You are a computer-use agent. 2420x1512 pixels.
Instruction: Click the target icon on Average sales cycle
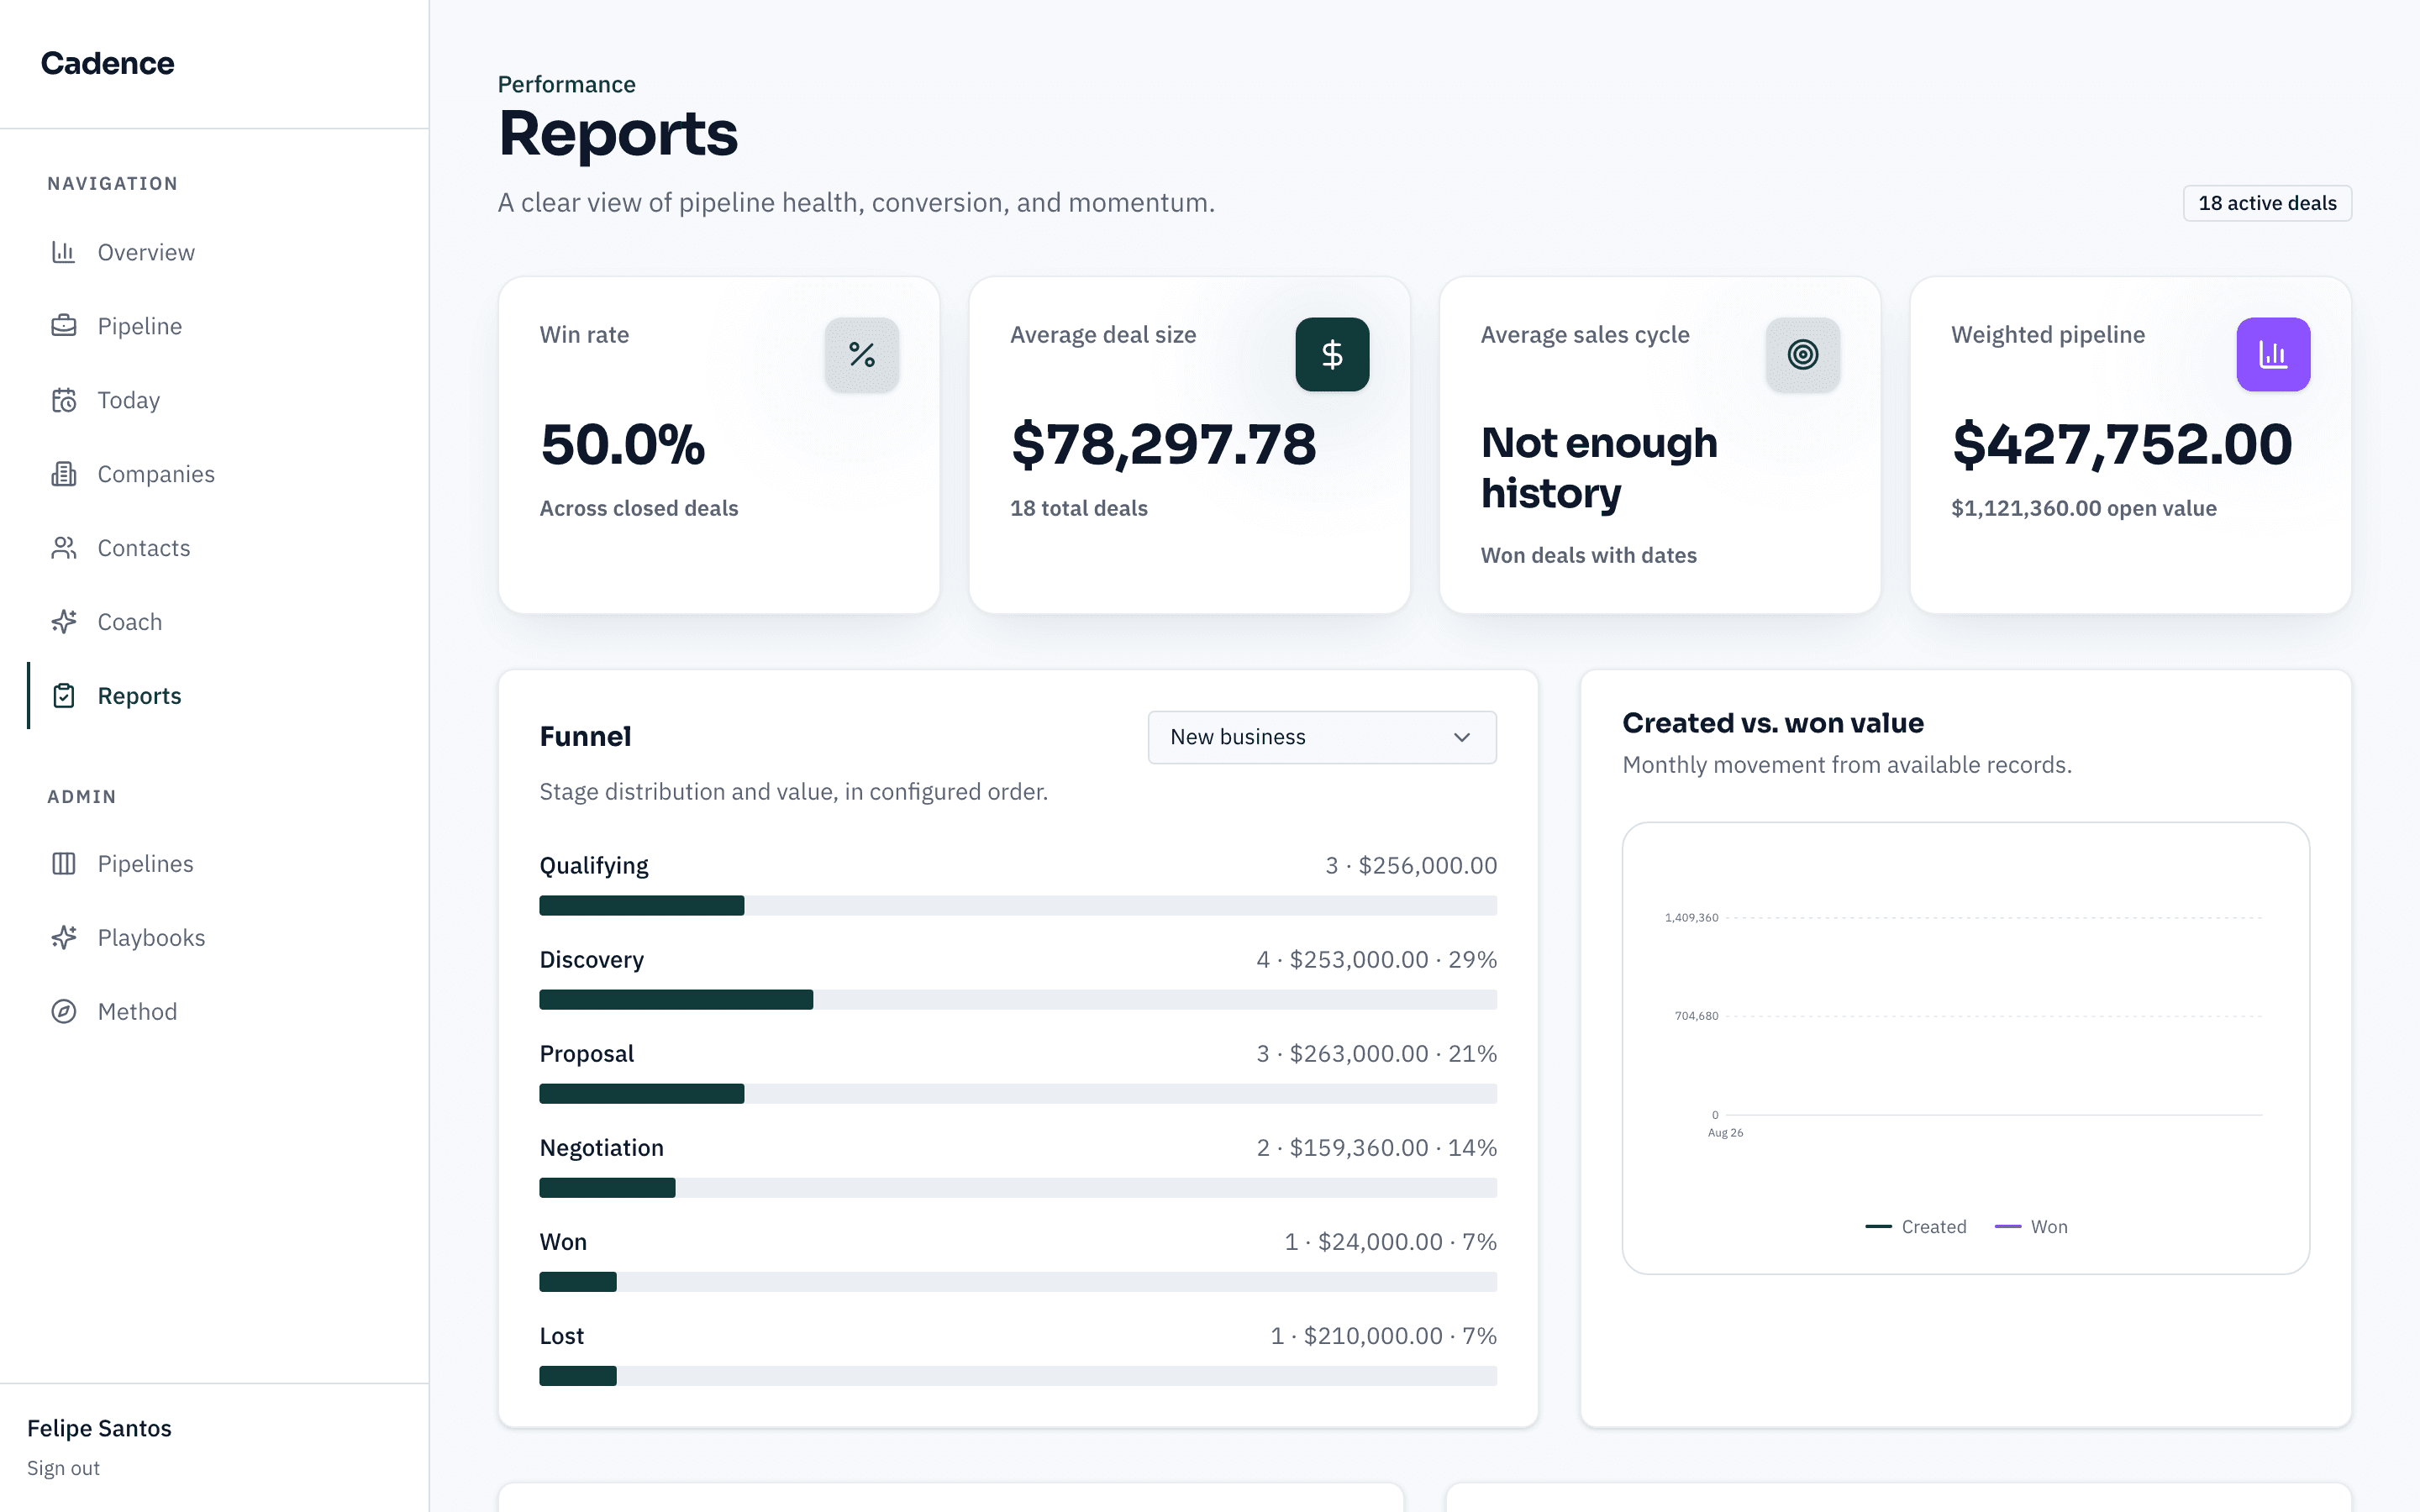(x=1803, y=355)
